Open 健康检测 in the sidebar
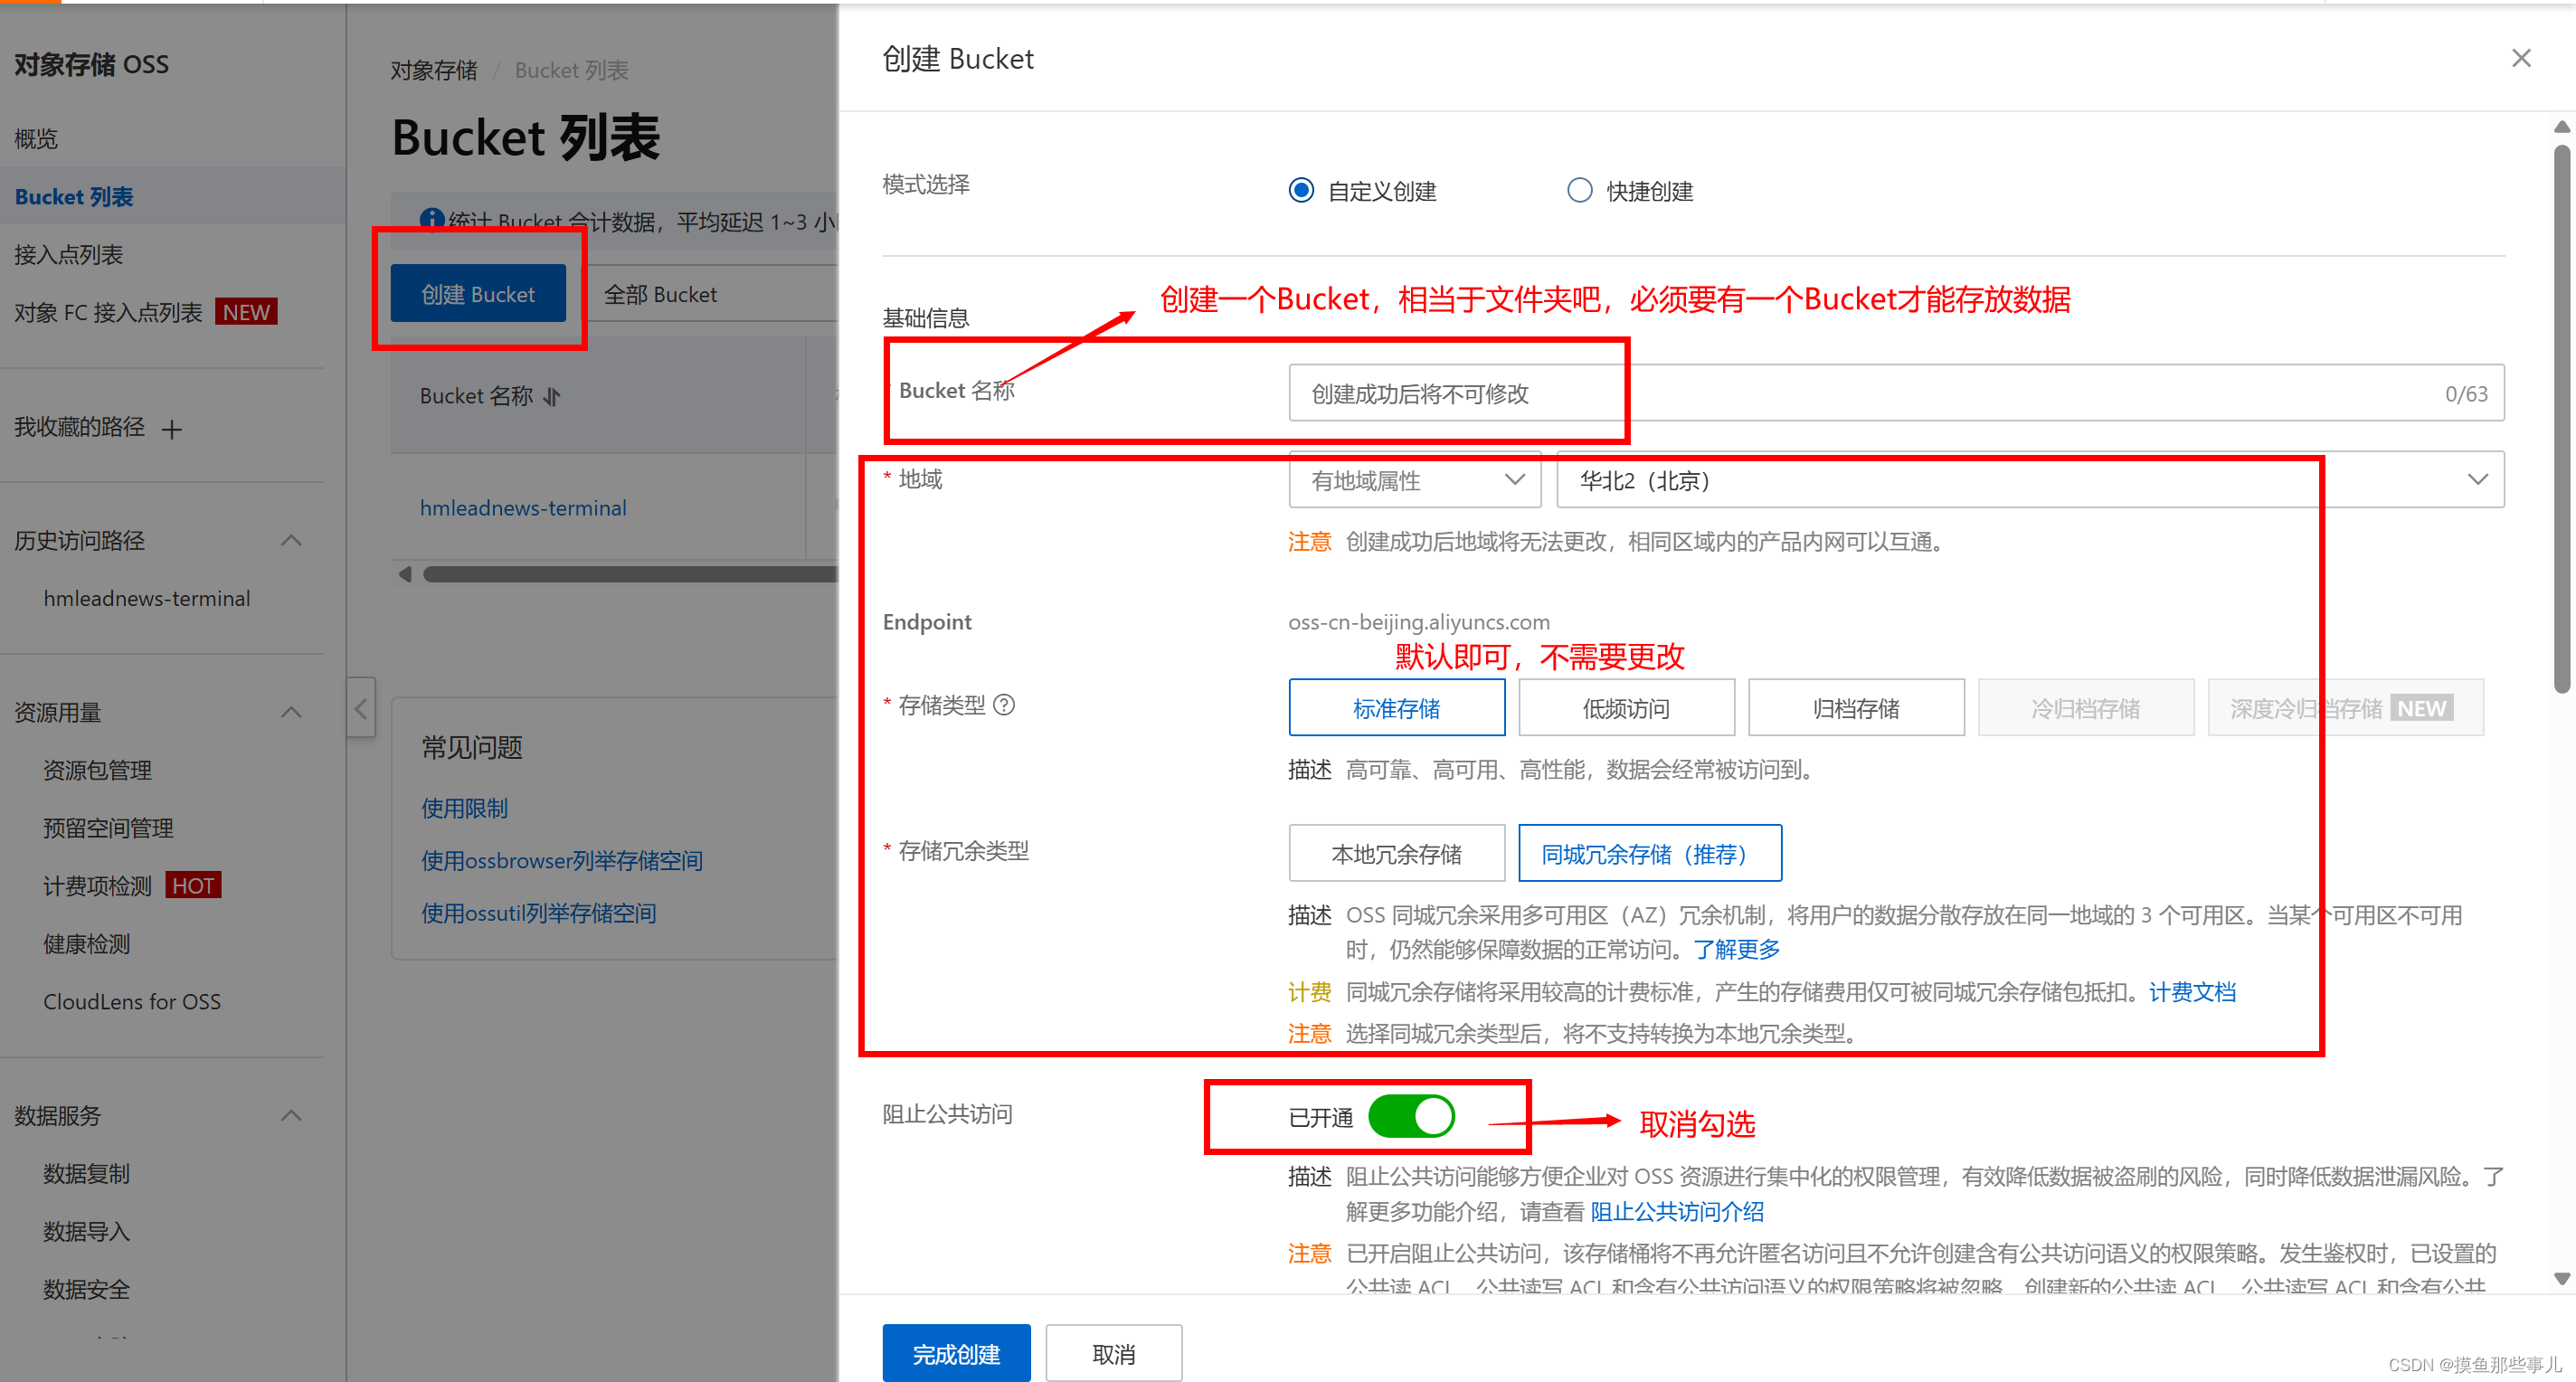This screenshot has width=2576, height=1382. point(86,944)
